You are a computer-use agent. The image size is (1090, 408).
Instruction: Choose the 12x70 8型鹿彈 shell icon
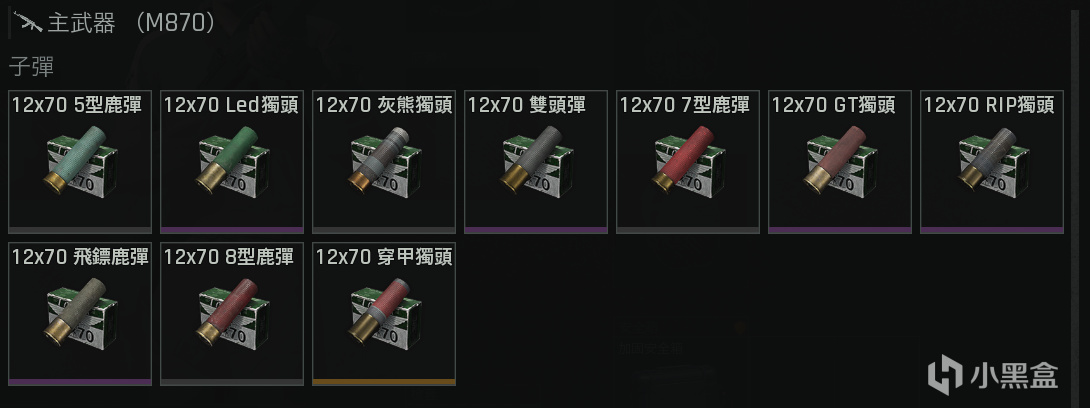[x=231, y=313]
